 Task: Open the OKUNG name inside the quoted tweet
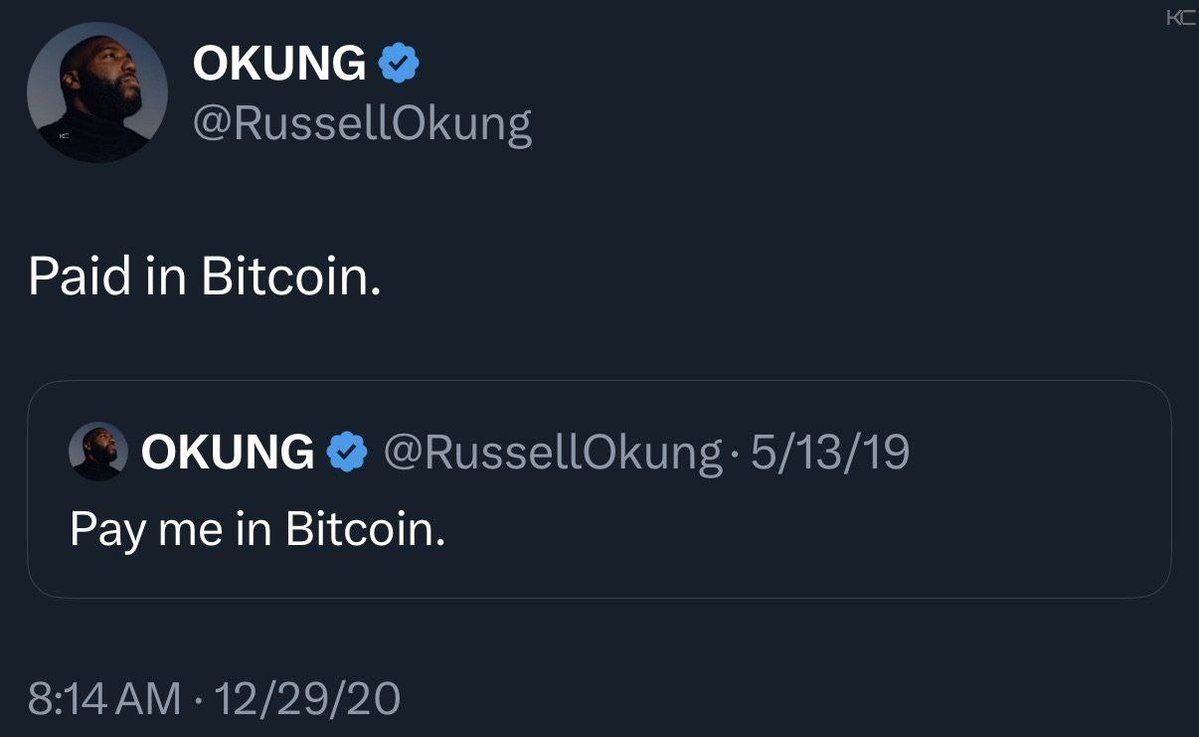tap(227, 452)
